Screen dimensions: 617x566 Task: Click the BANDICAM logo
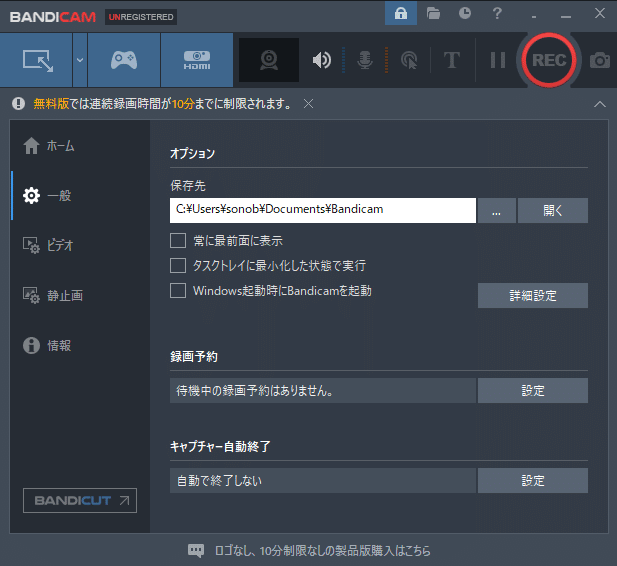(x=53, y=17)
